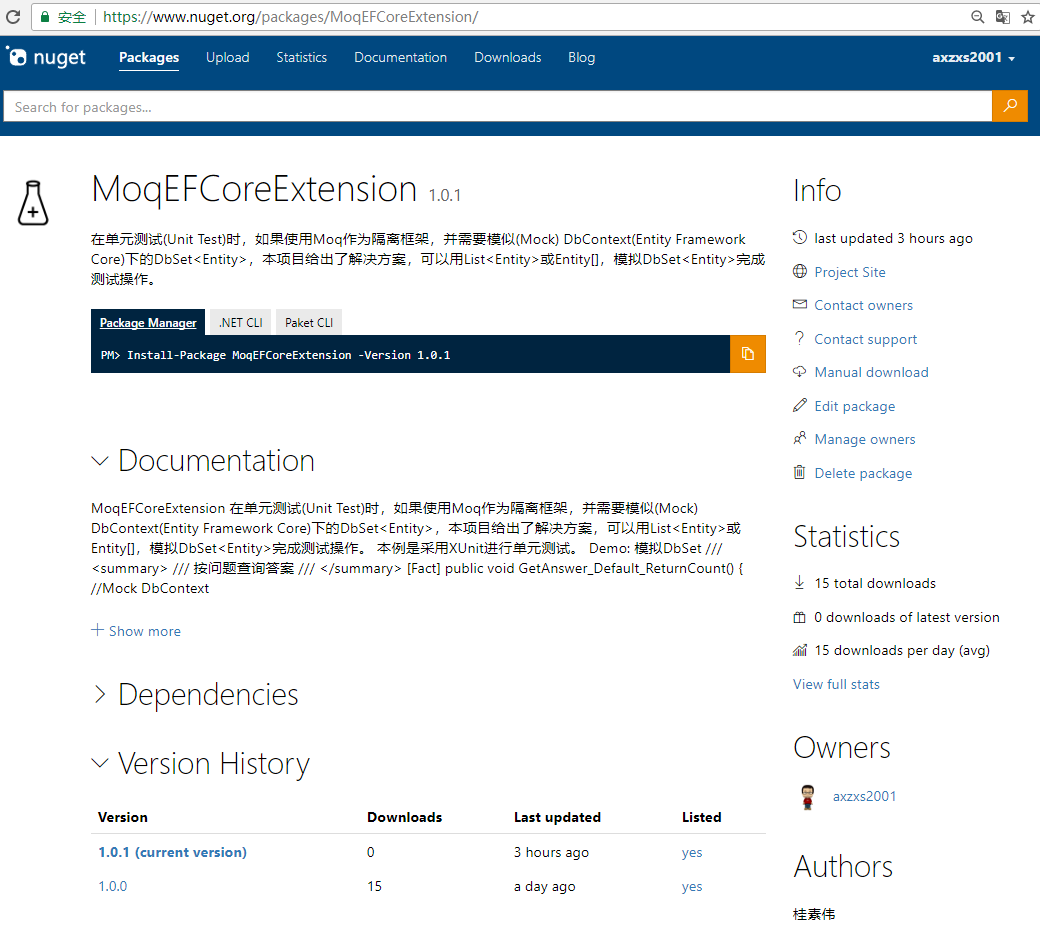Open the View full stats link

836,684
